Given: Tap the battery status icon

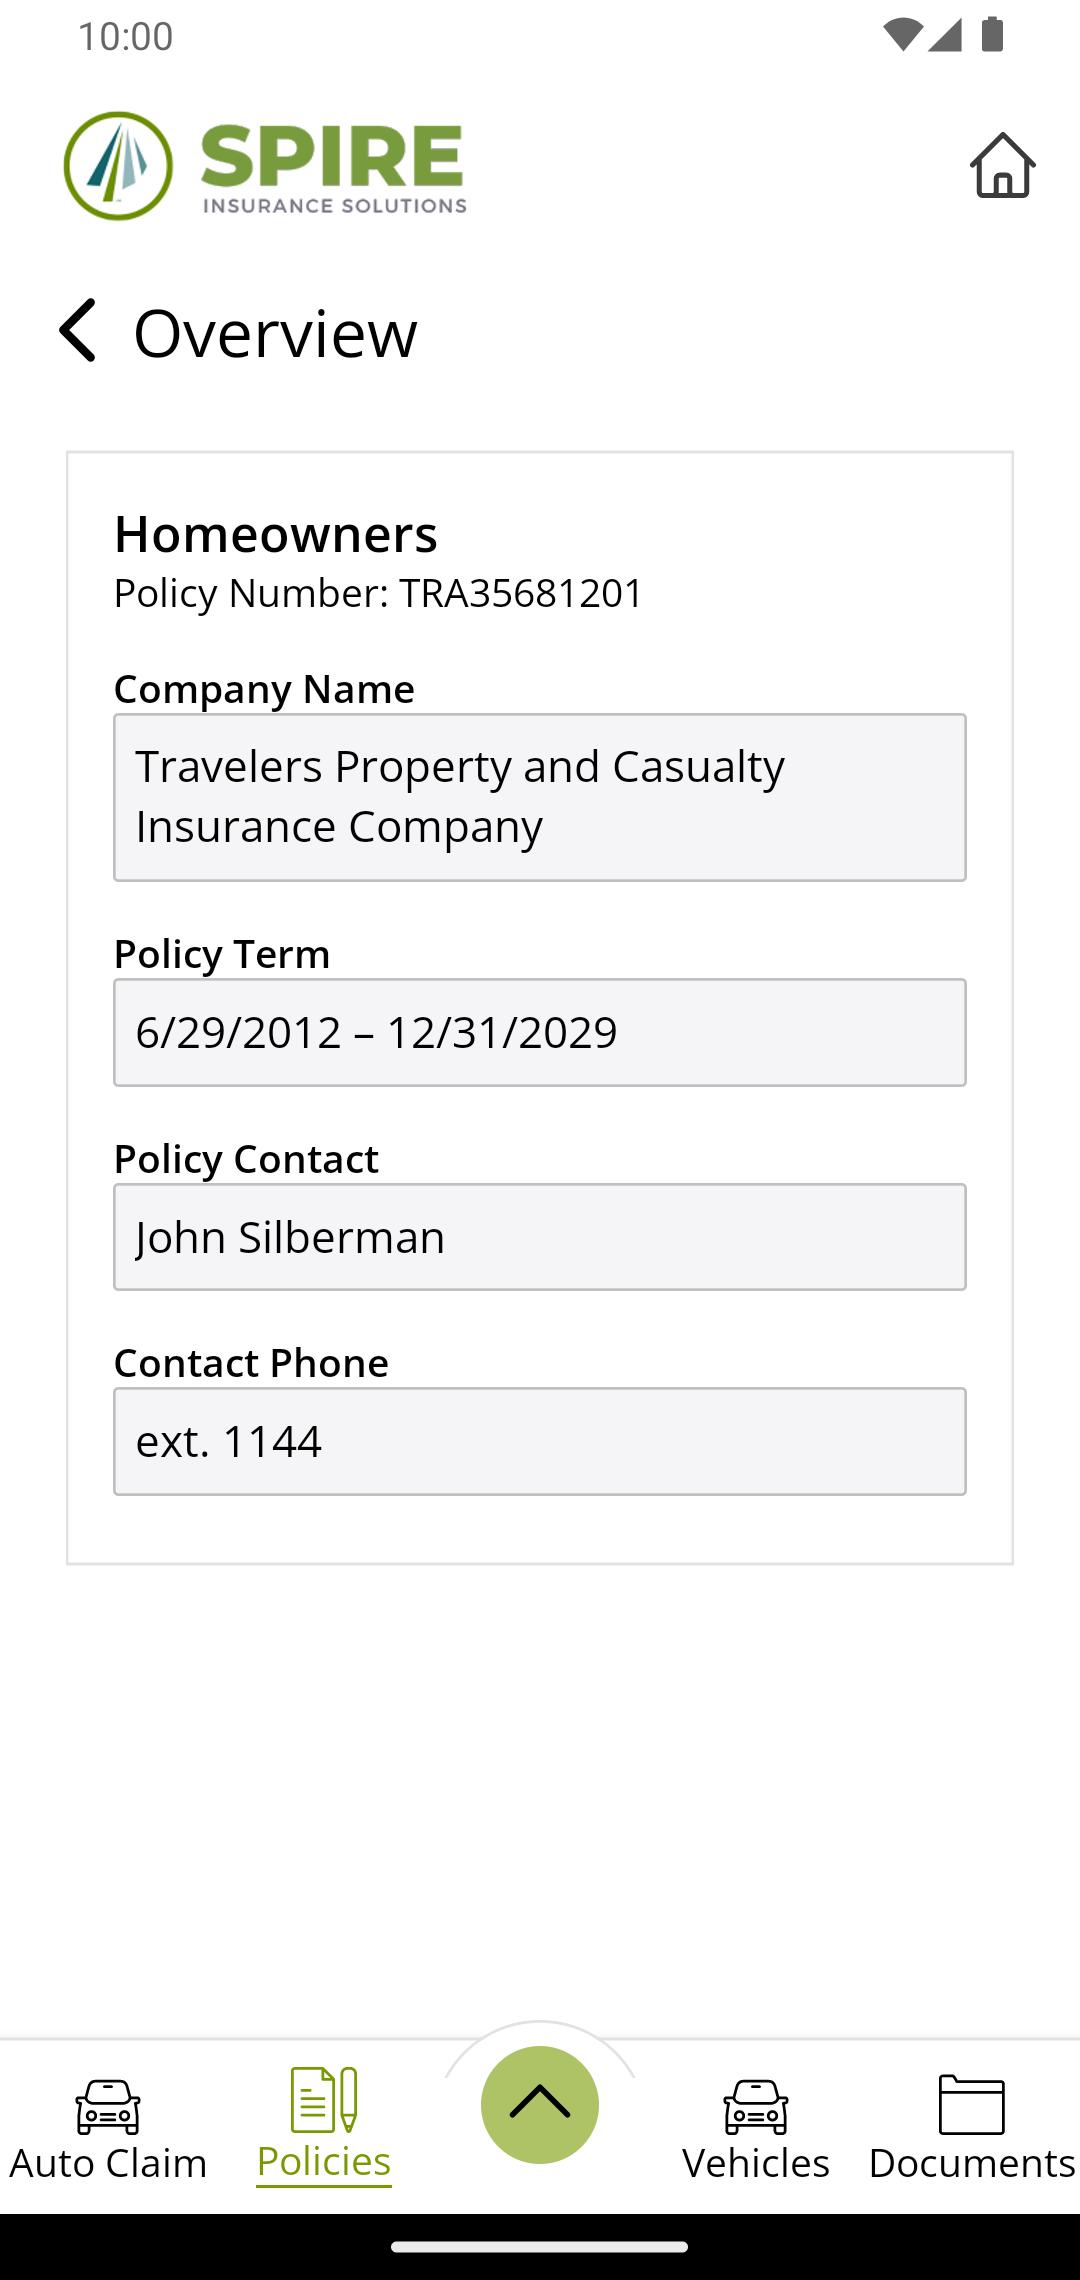Looking at the screenshot, I should (x=992, y=34).
